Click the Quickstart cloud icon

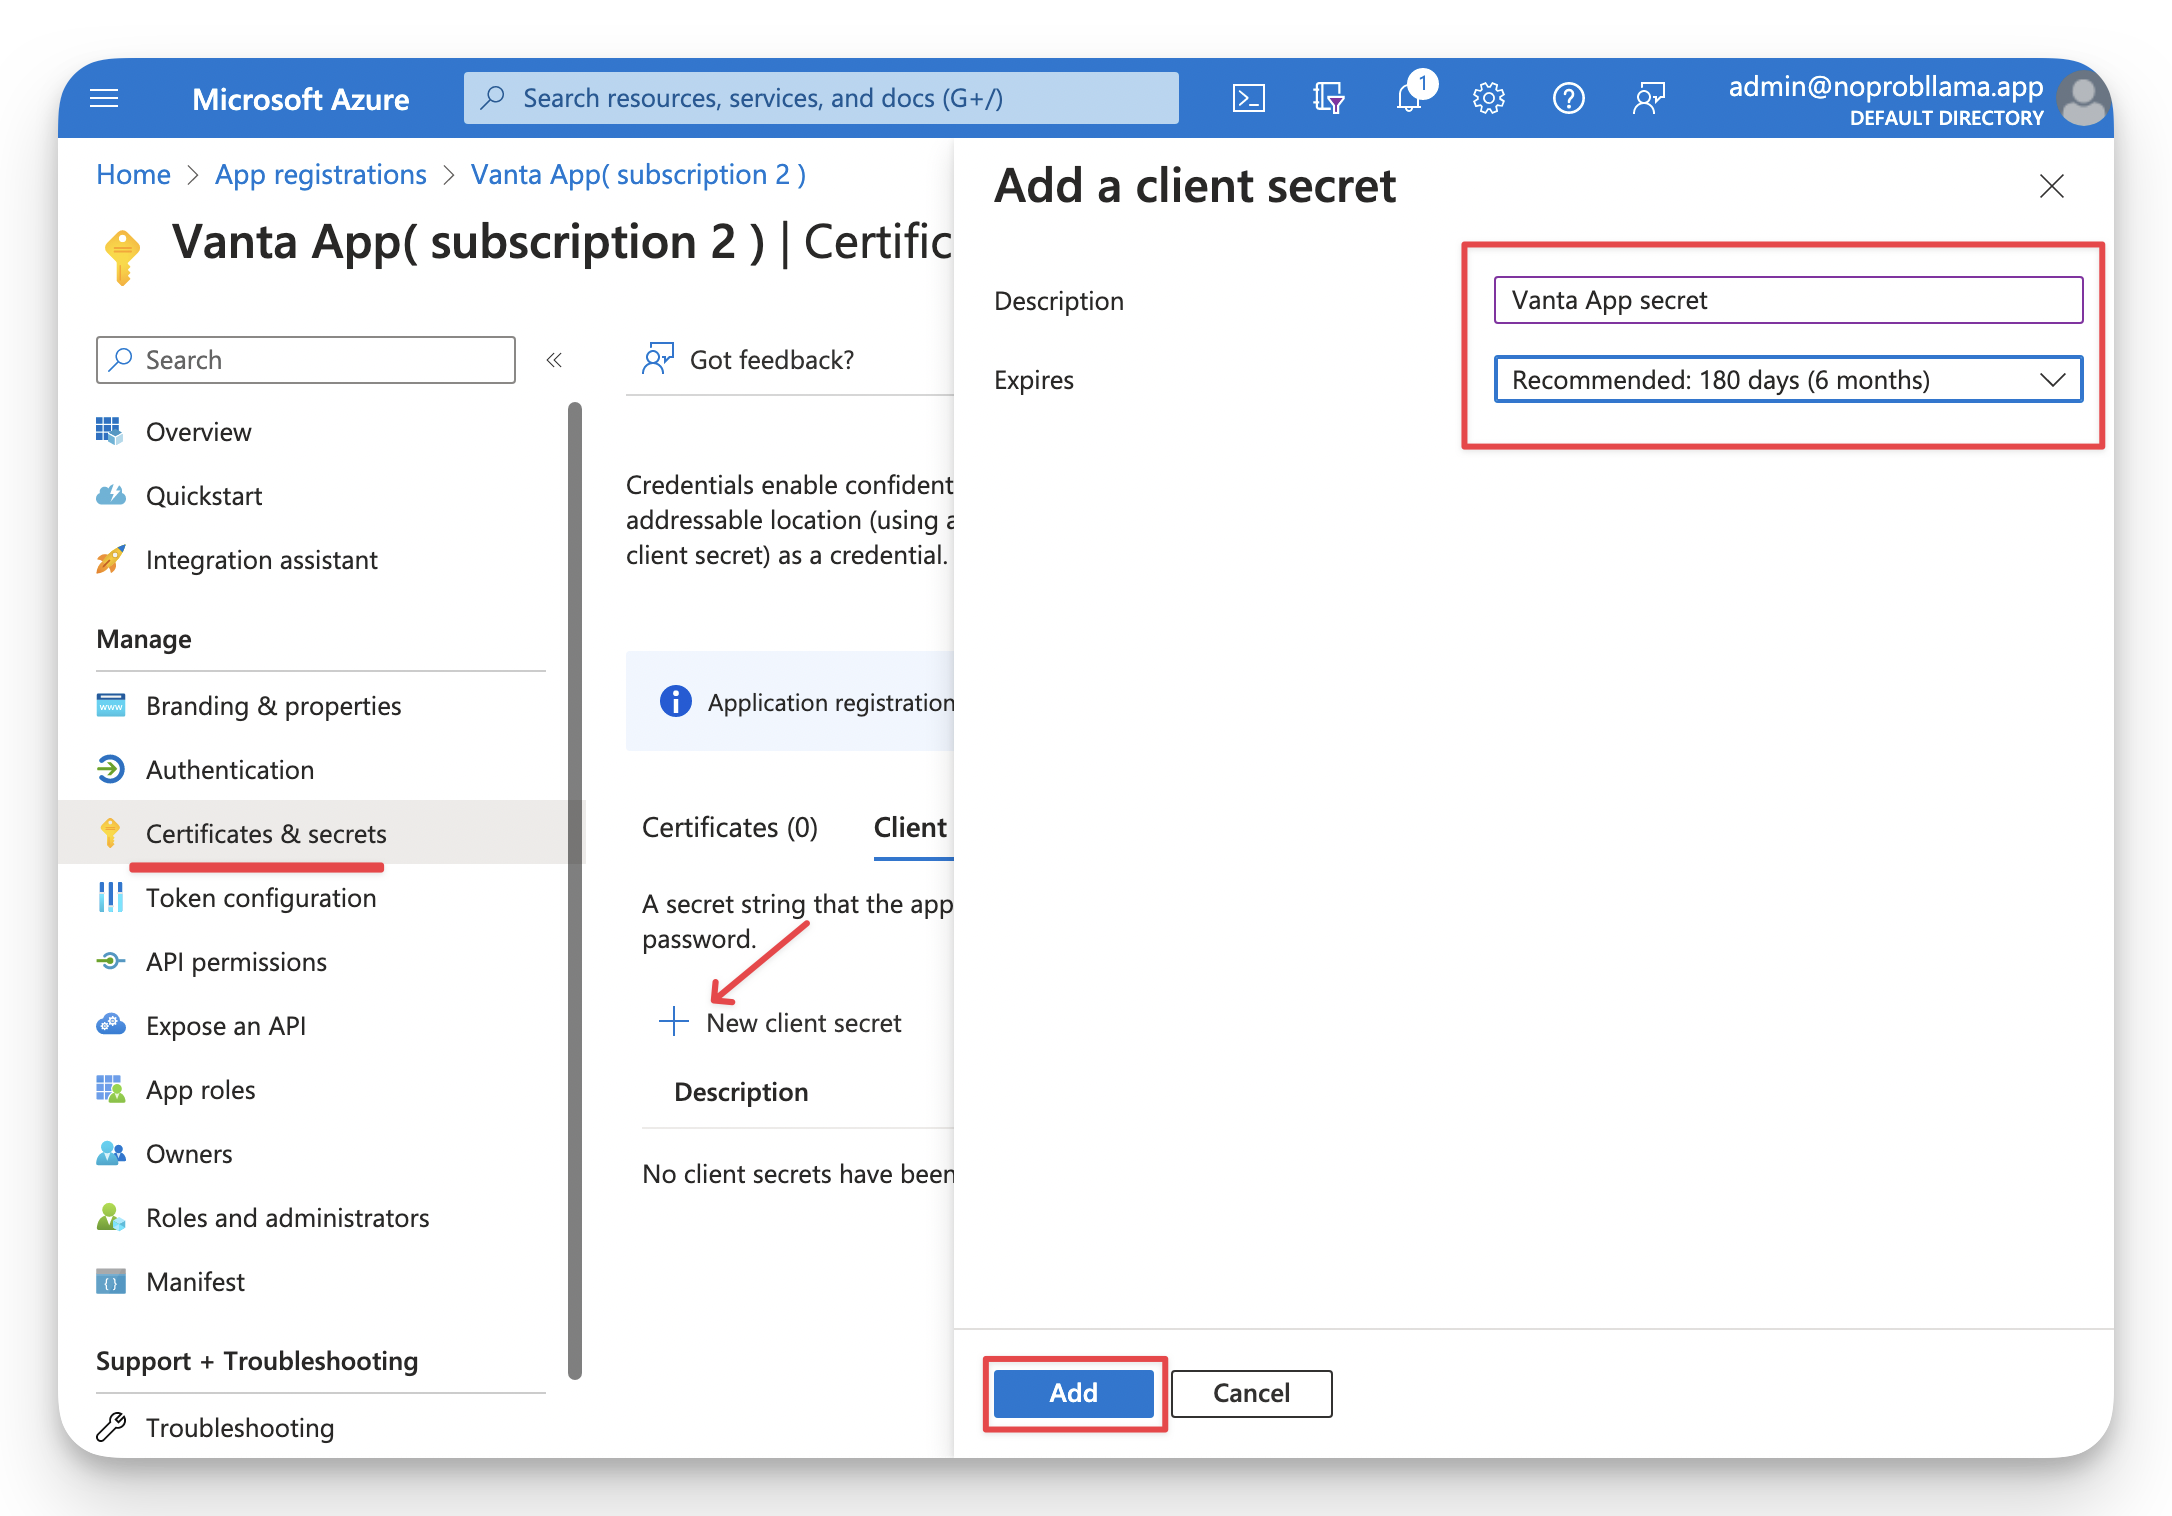(x=110, y=495)
